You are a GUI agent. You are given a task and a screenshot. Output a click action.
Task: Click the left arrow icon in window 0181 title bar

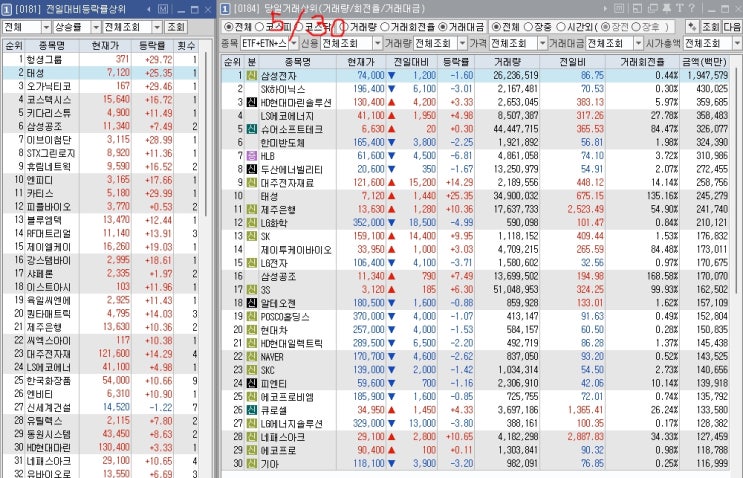[x=148, y=9]
